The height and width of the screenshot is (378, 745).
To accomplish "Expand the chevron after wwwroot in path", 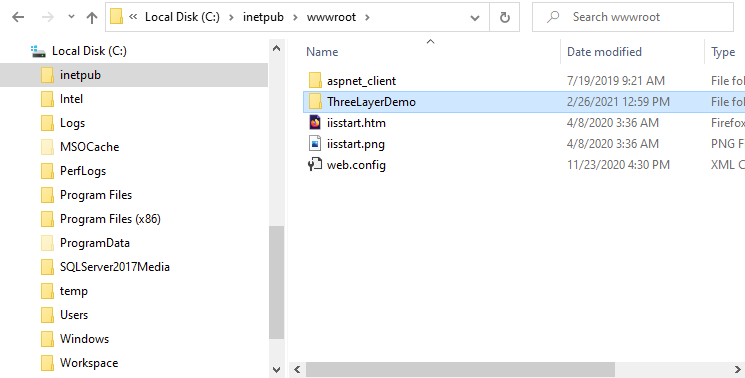I will (367, 18).
